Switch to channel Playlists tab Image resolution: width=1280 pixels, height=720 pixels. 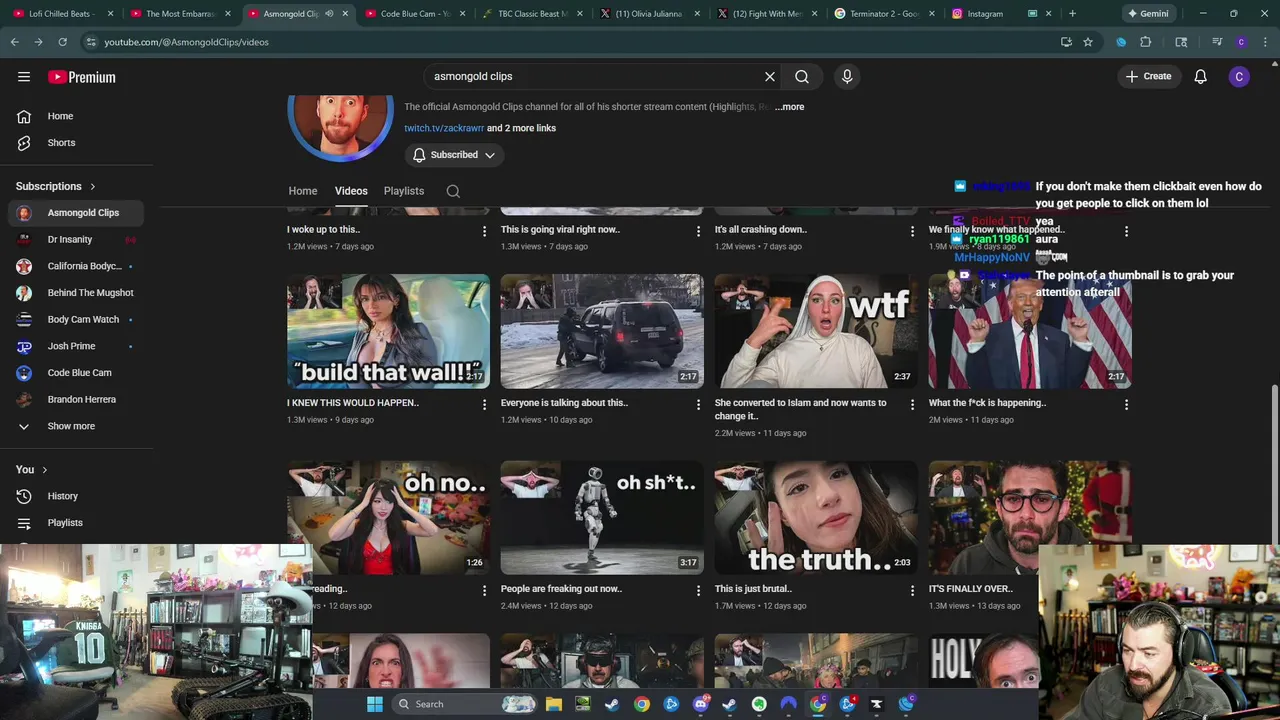coord(404,191)
